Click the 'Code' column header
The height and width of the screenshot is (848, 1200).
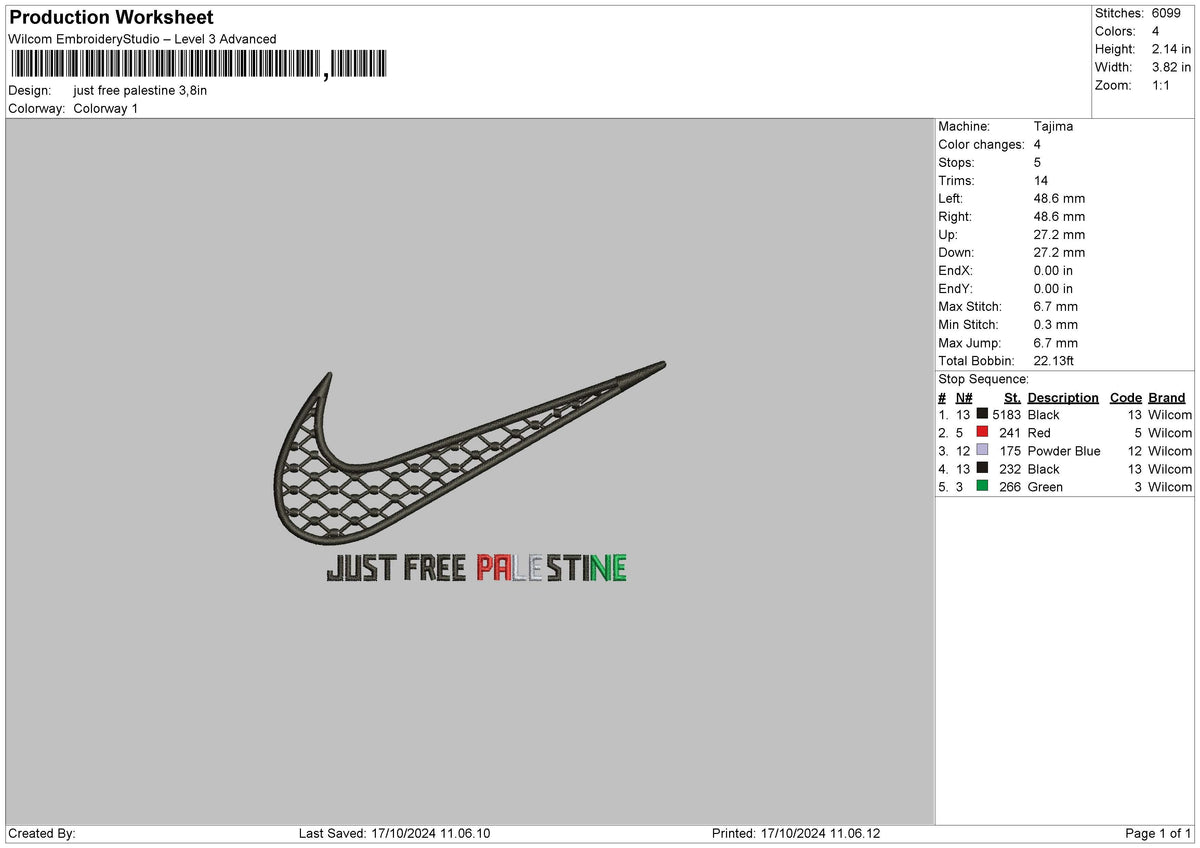pos(1126,397)
